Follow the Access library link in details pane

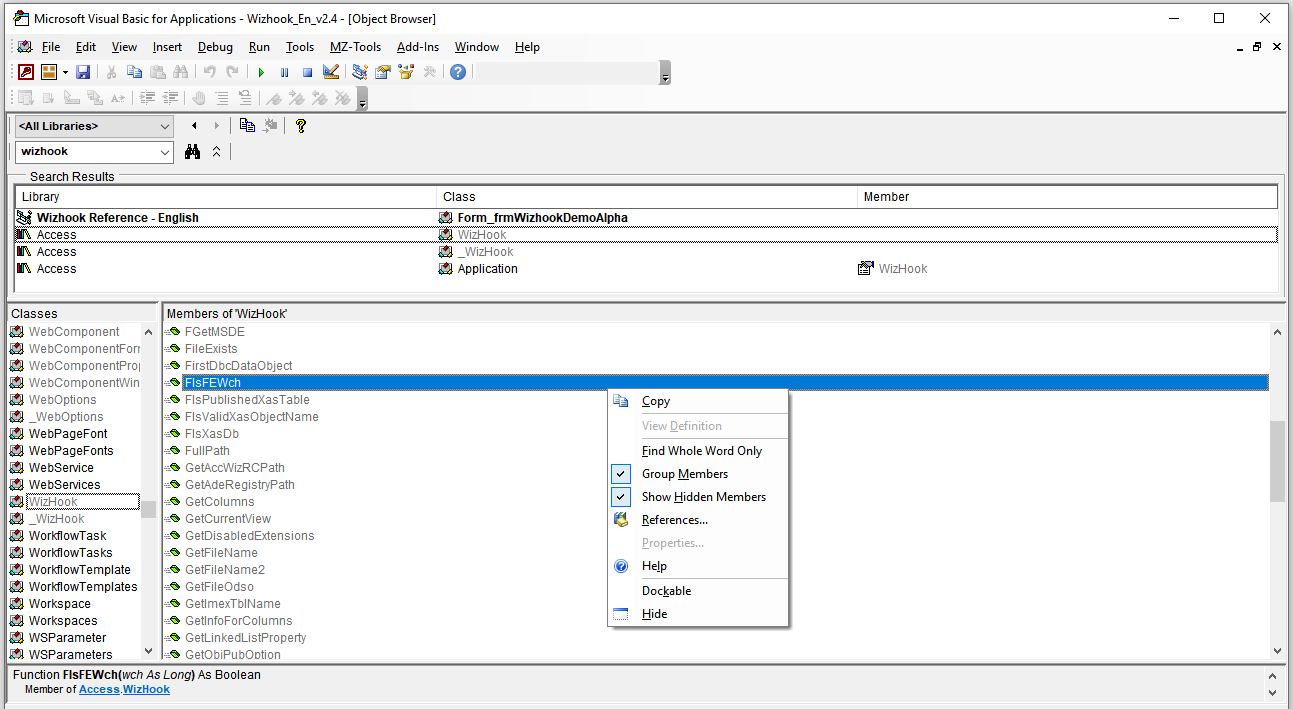tap(99, 689)
